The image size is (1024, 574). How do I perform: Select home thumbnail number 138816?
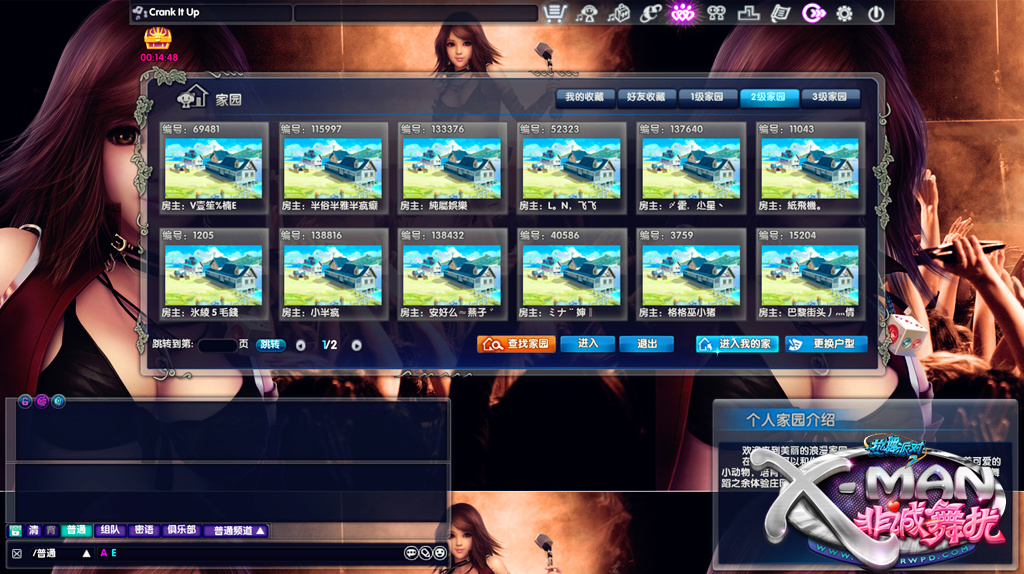click(x=333, y=274)
